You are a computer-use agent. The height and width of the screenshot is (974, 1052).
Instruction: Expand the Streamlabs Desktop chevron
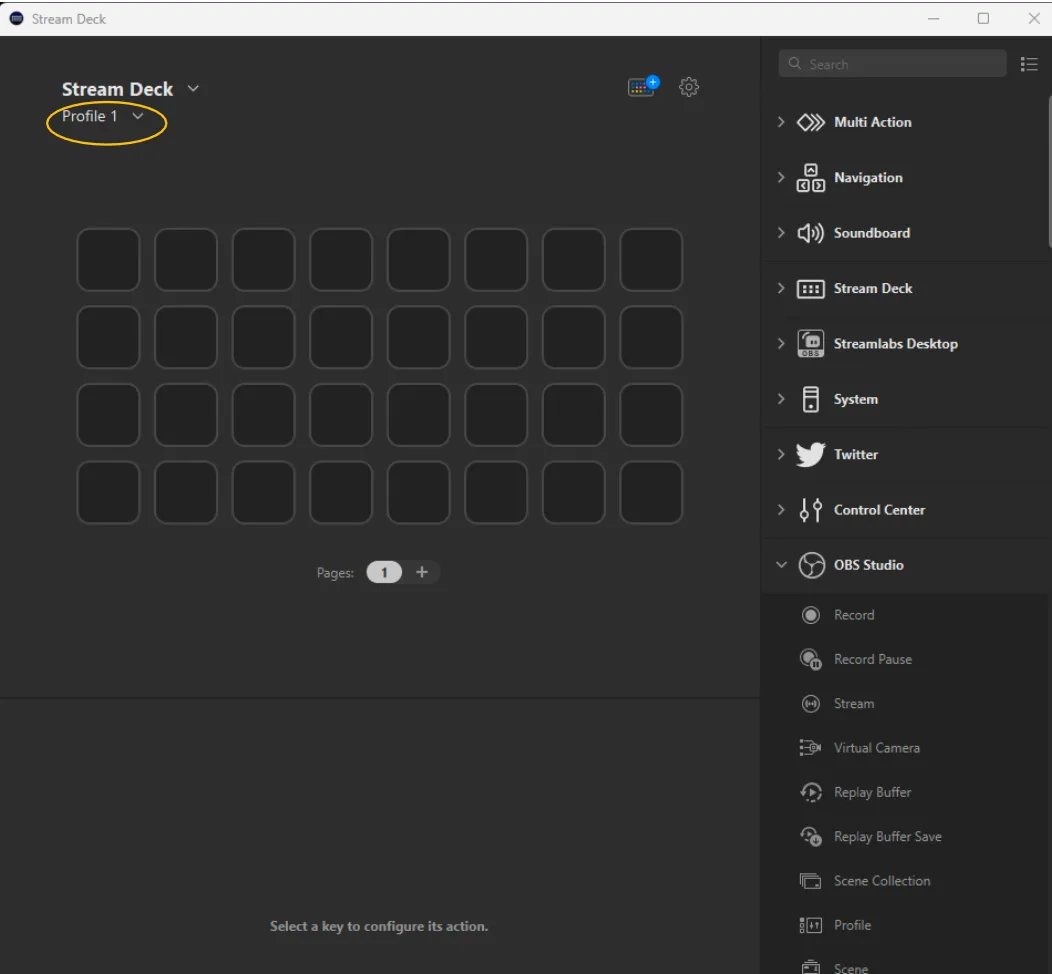[x=781, y=343]
